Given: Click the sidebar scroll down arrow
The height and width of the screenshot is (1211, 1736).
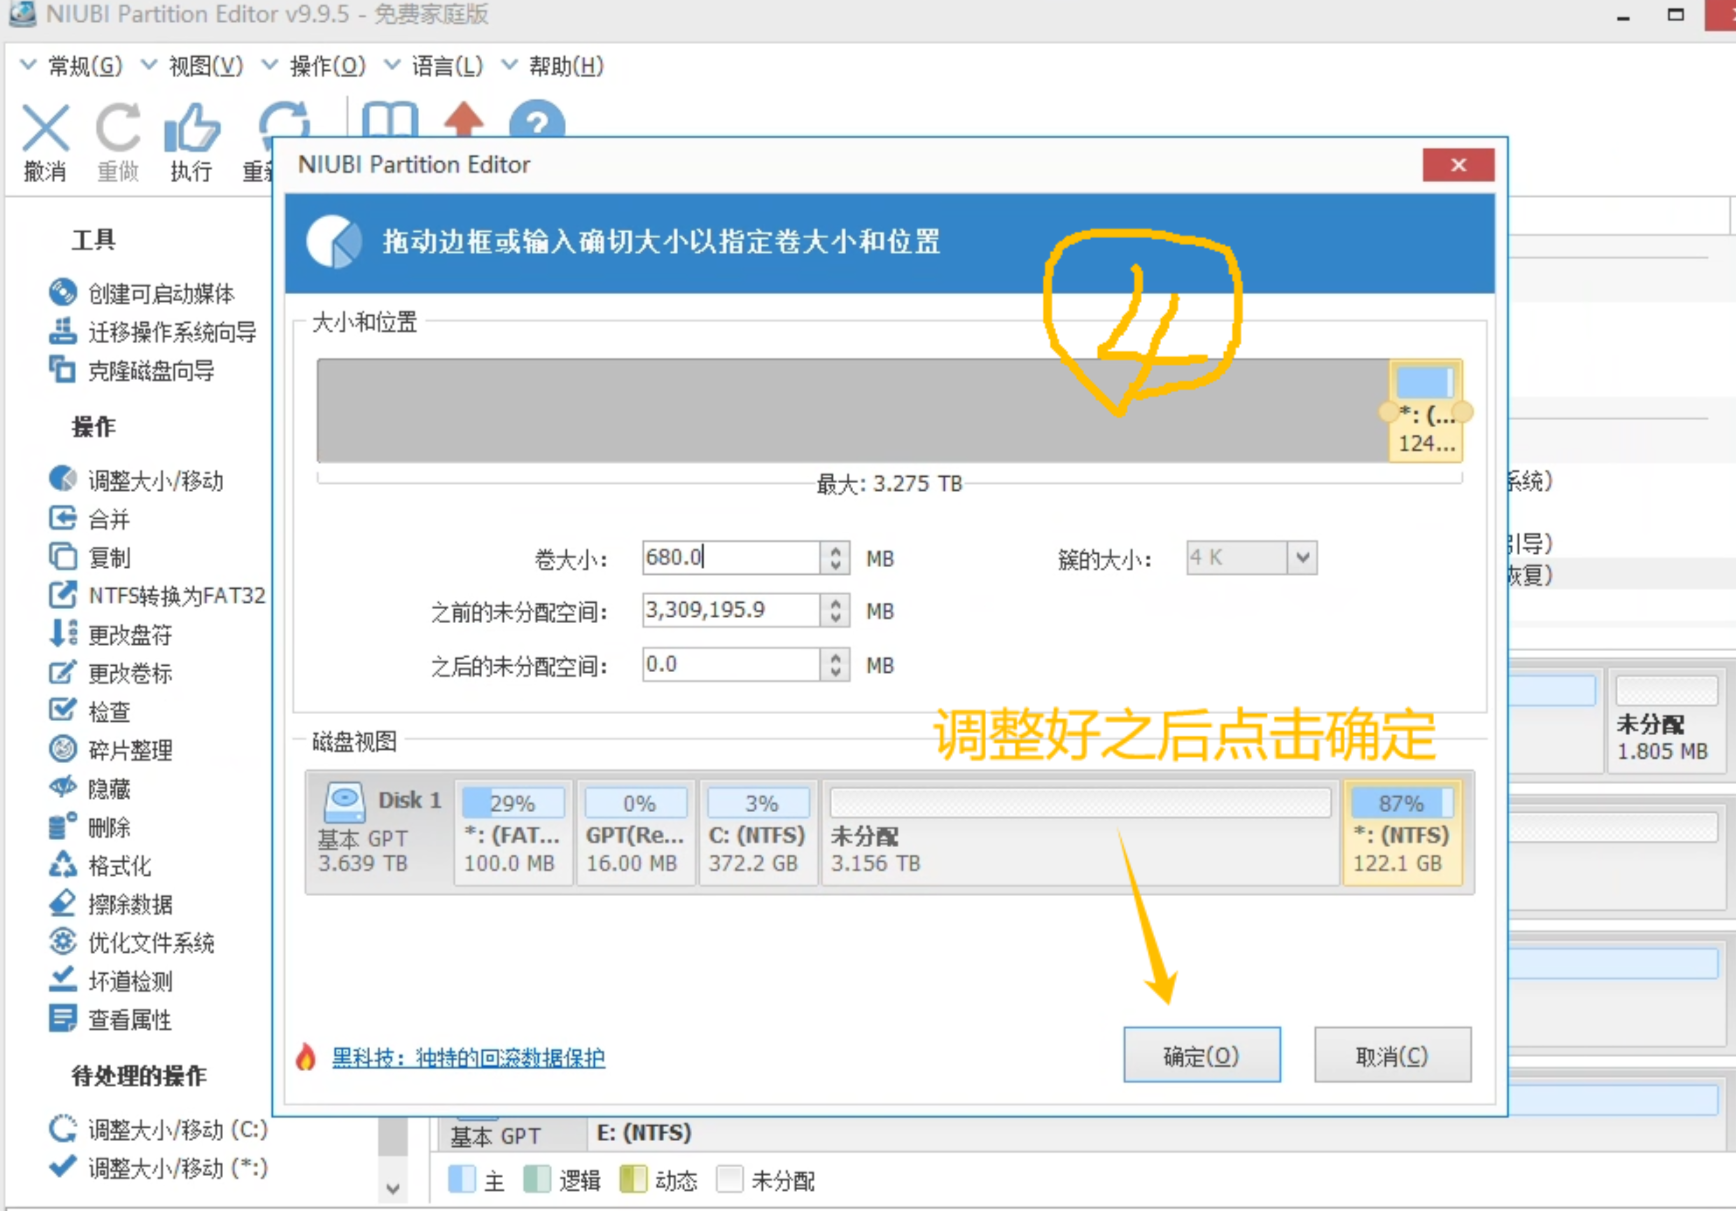Looking at the screenshot, I should coord(393,1188).
